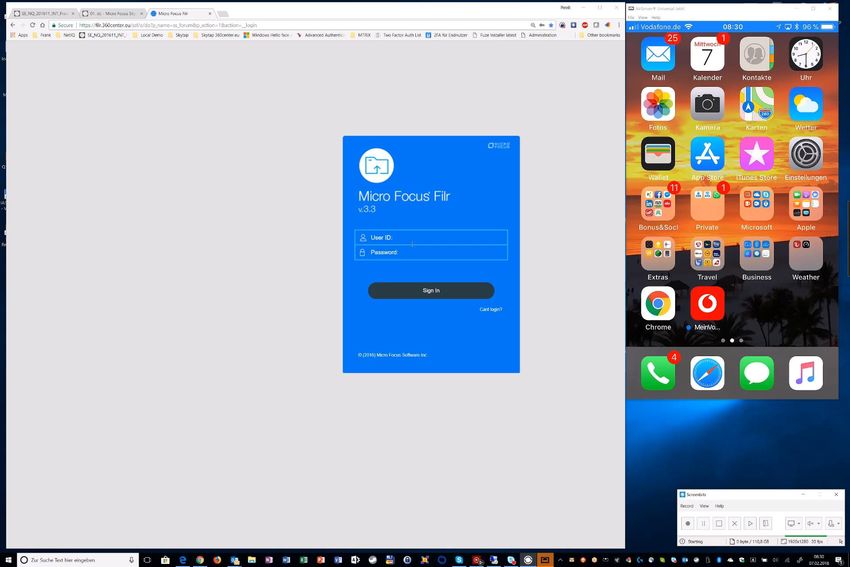Open Safari in the iPhone dock
Screen dimensions: 850x567
tap(707, 373)
